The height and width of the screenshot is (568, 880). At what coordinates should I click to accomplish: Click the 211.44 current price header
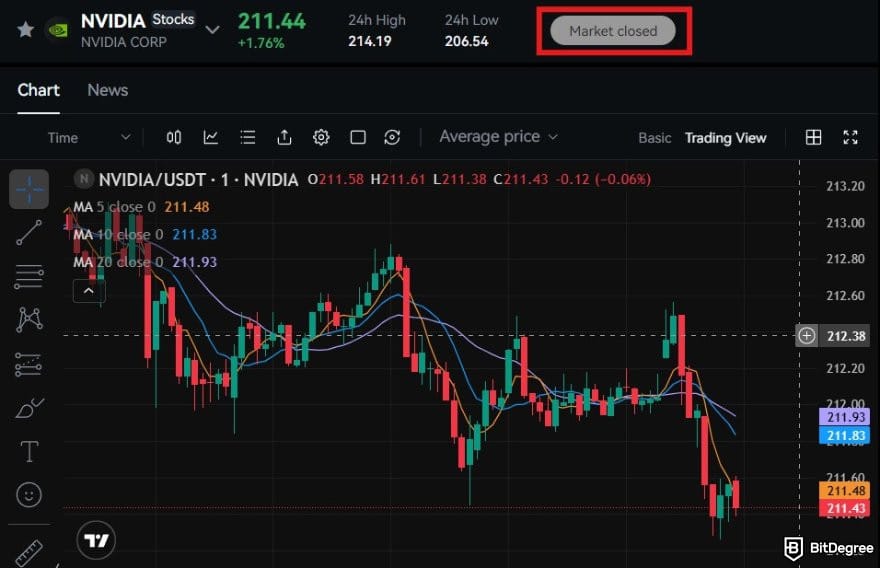272,21
